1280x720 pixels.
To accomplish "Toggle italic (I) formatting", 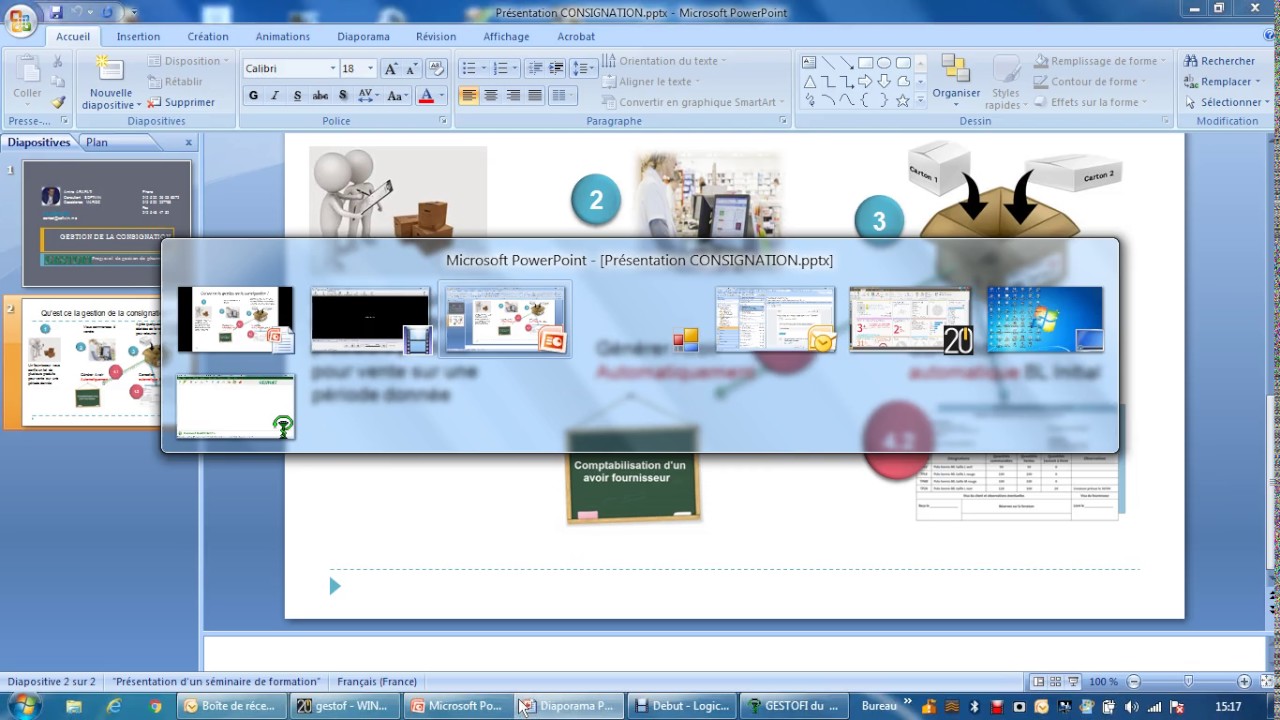I will click(275, 96).
